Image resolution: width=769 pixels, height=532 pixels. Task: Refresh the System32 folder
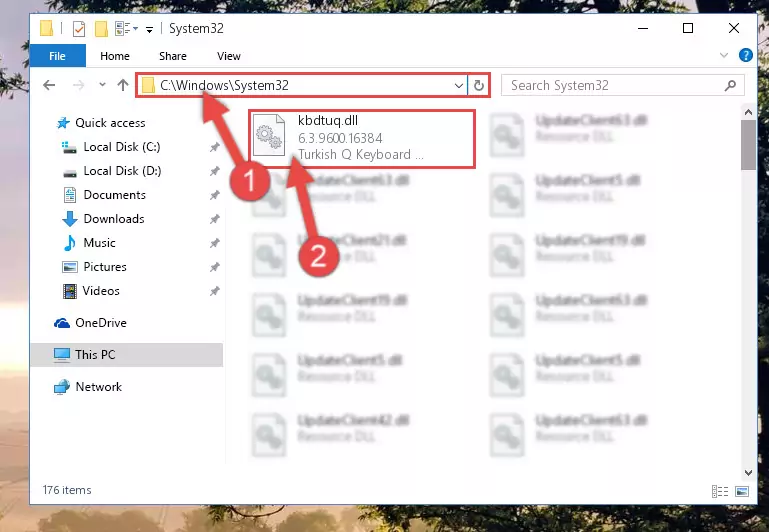(x=479, y=85)
